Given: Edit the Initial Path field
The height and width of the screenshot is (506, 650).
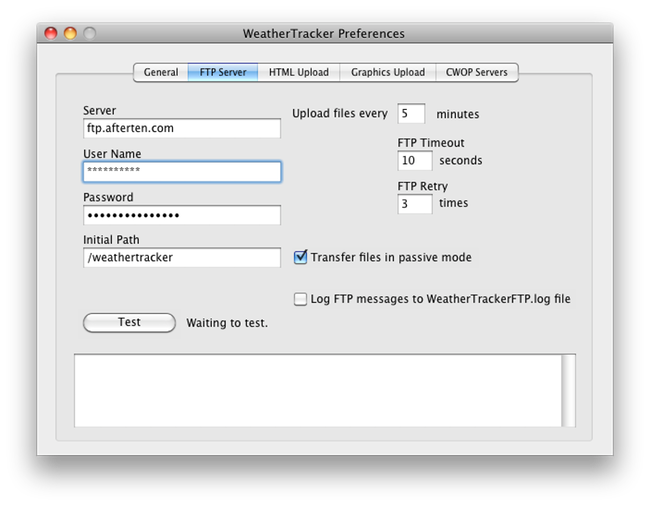Looking at the screenshot, I should coord(182,258).
